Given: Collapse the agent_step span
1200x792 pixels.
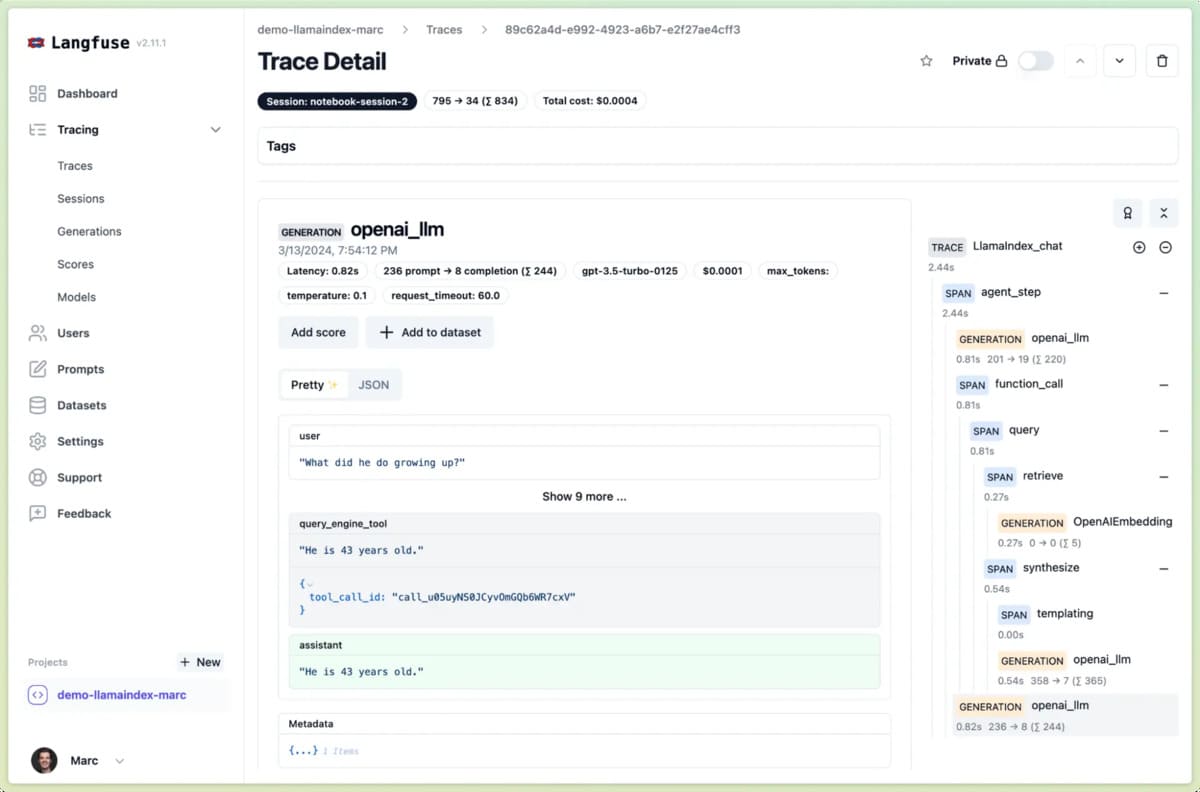Looking at the screenshot, I should click(1164, 293).
